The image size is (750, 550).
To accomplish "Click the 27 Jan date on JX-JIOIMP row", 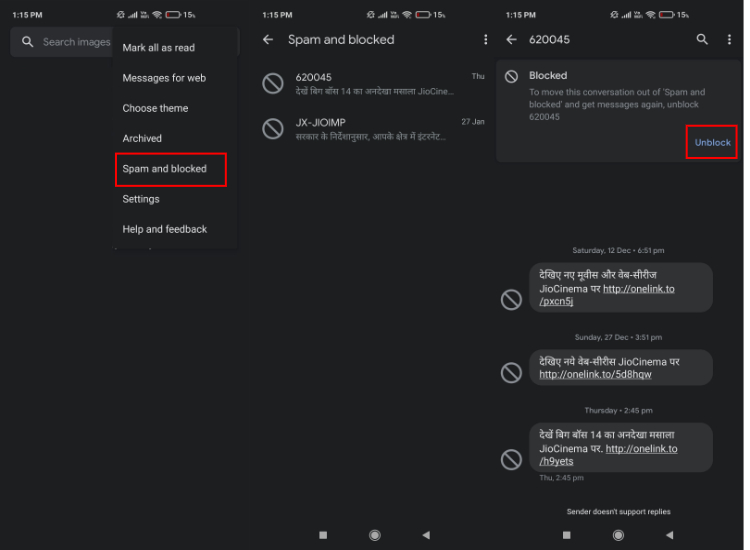I will click(x=473, y=122).
